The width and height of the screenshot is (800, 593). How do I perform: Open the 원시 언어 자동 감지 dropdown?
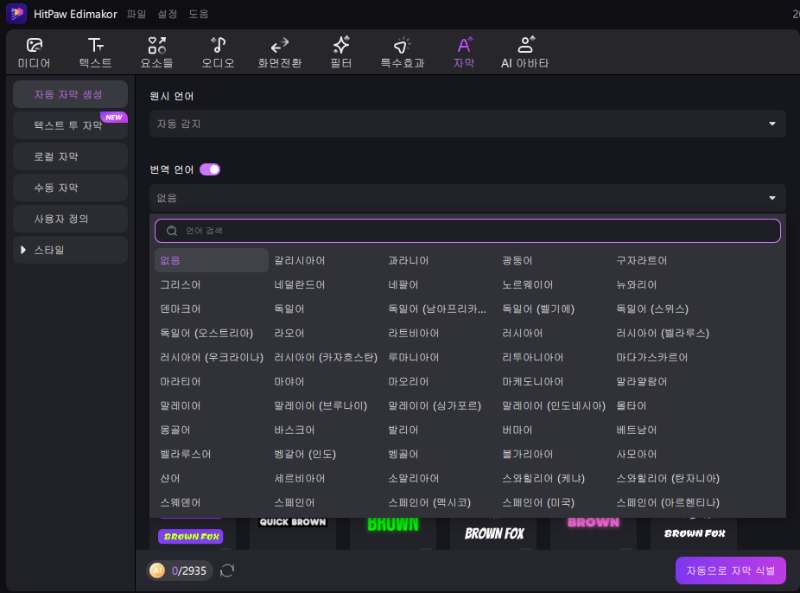pos(467,124)
